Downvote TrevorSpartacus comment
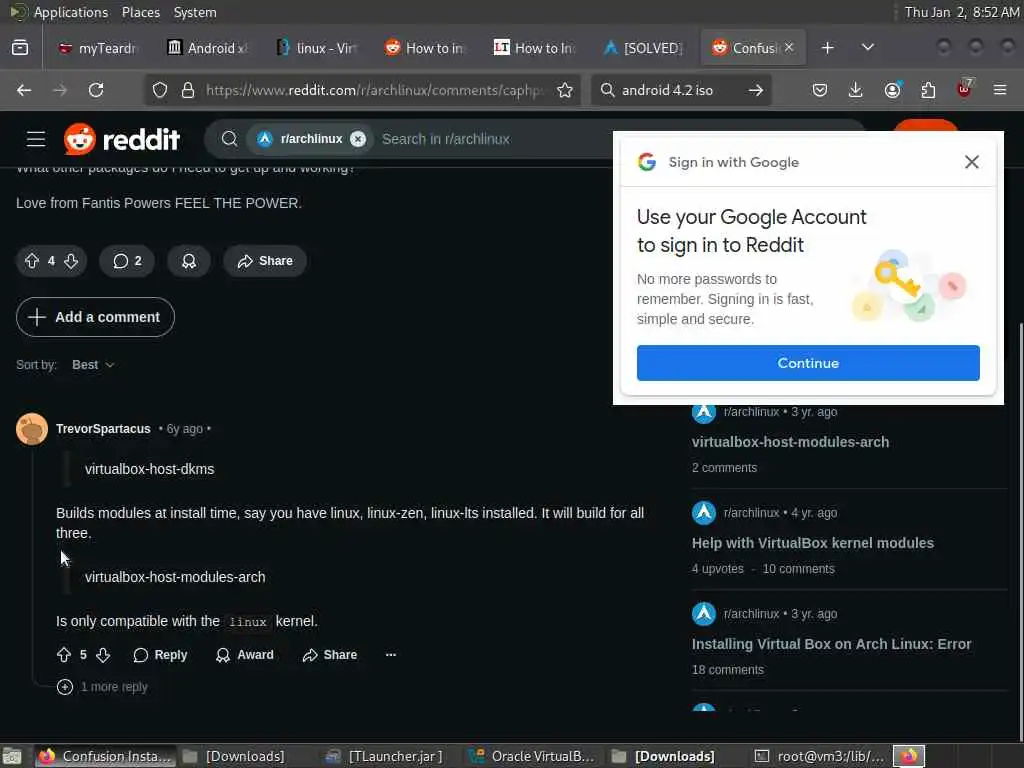Image resolution: width=1024 pixels, height=768 pixels. point(103,655)
